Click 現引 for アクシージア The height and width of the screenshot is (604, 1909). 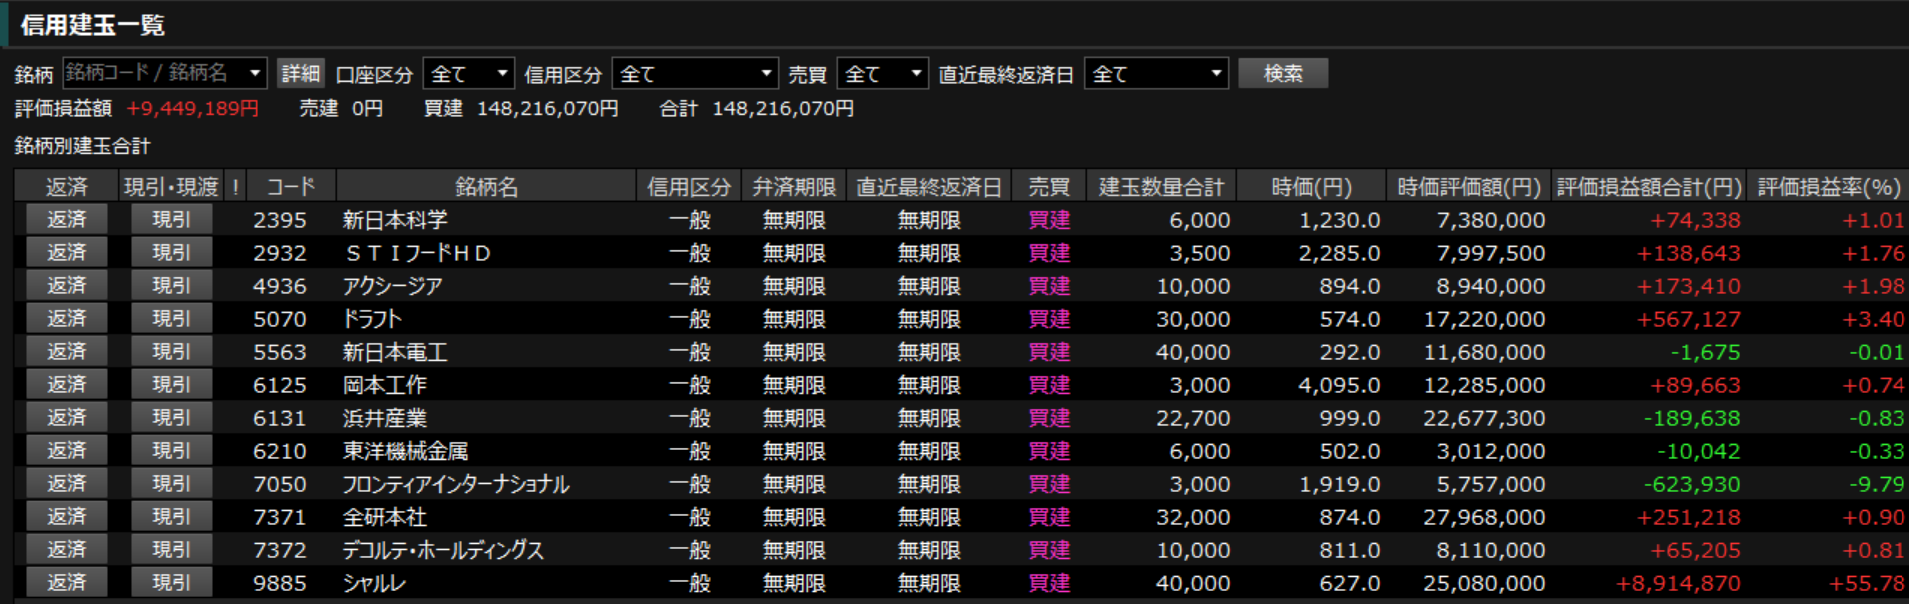click(171, 285)
